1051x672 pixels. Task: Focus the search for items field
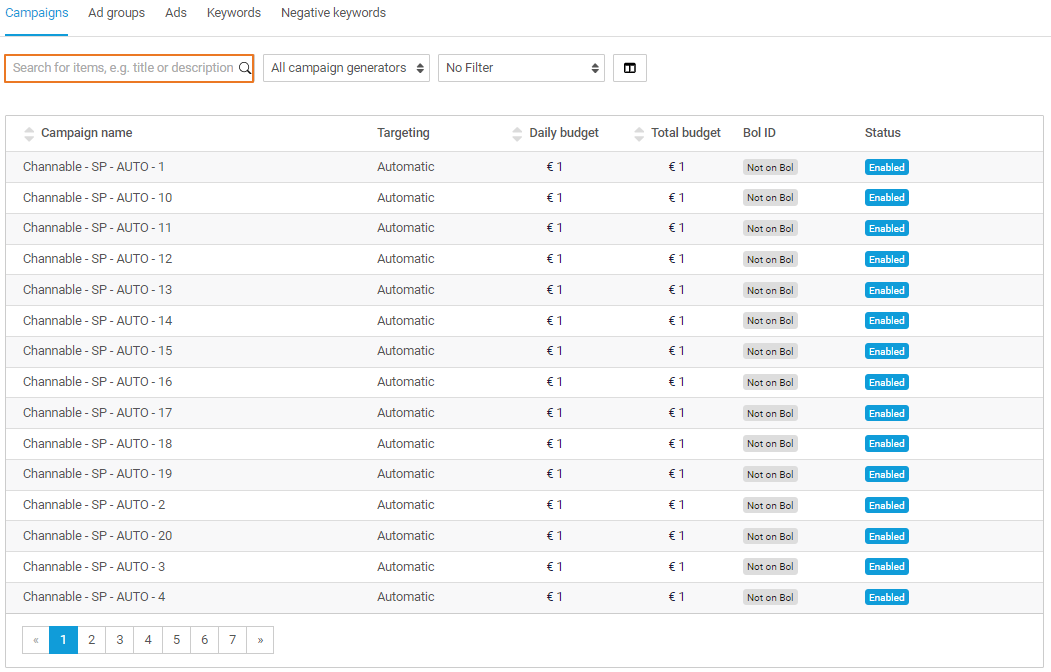[x=122, y=68]
